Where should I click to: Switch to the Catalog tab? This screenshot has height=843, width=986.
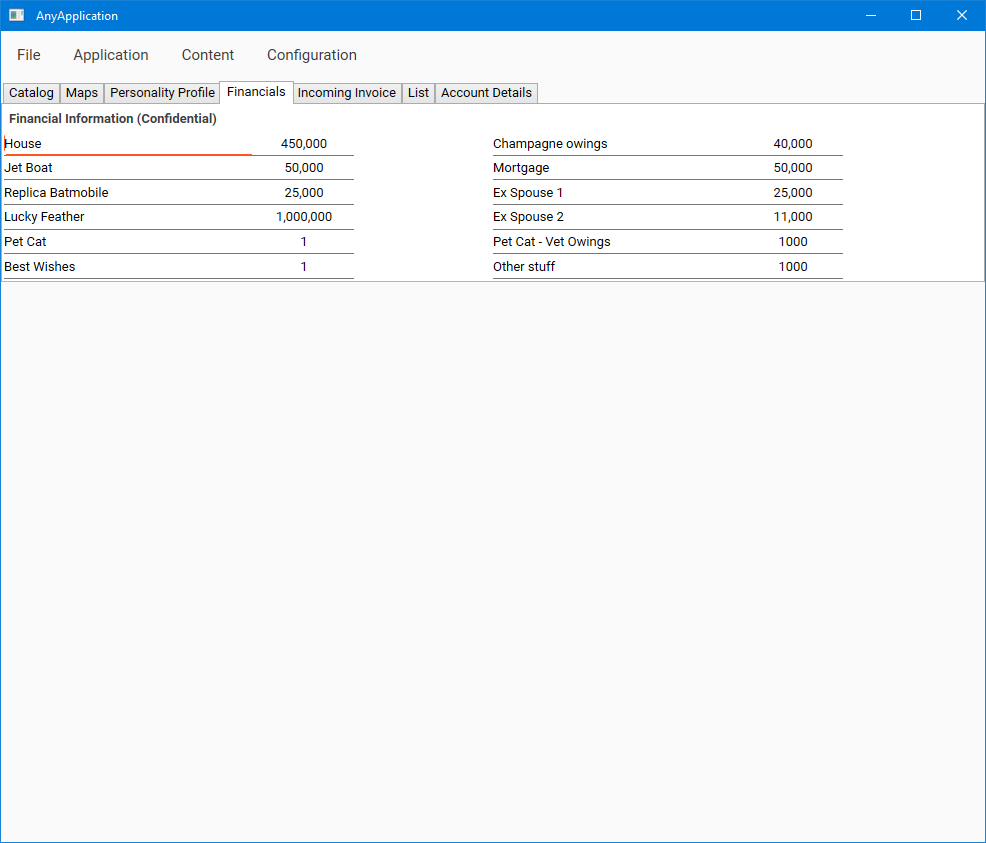coord(31,93)
